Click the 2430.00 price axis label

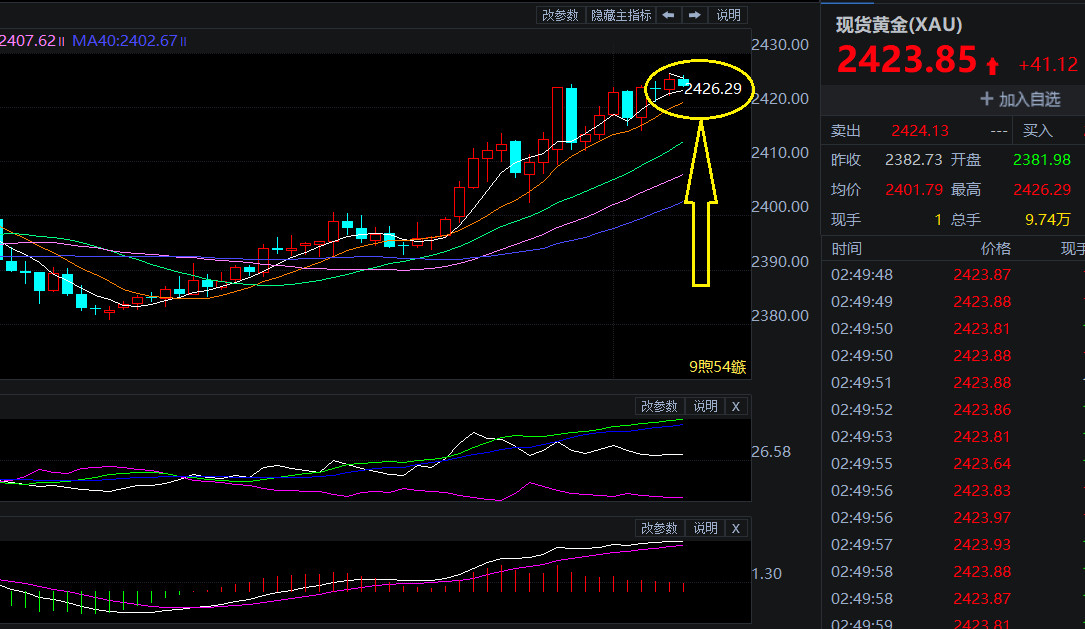pos(780,45)
